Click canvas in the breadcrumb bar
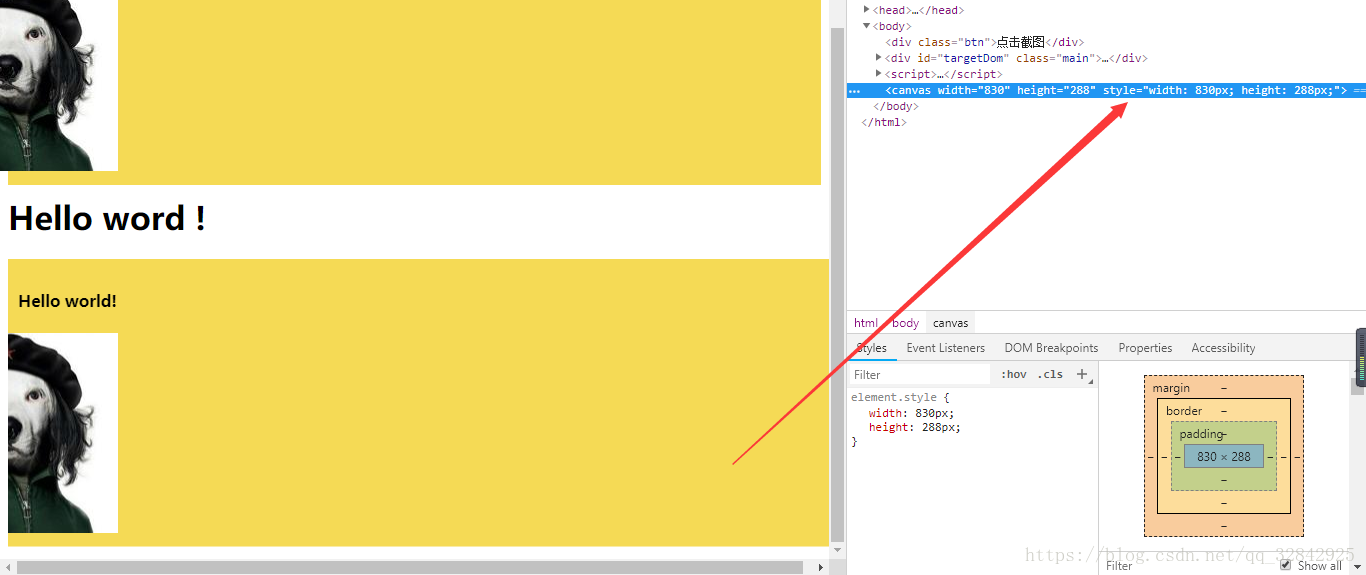1366x575 pixels. 950,323
